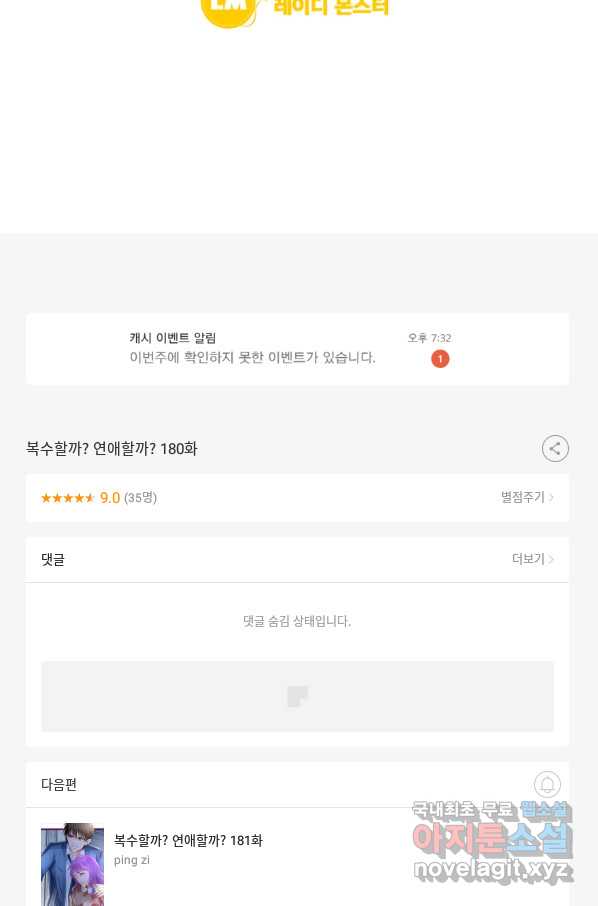Tap the 레이디 몬스터 brand text
The image size is (598, 906).
click(332, 8)
